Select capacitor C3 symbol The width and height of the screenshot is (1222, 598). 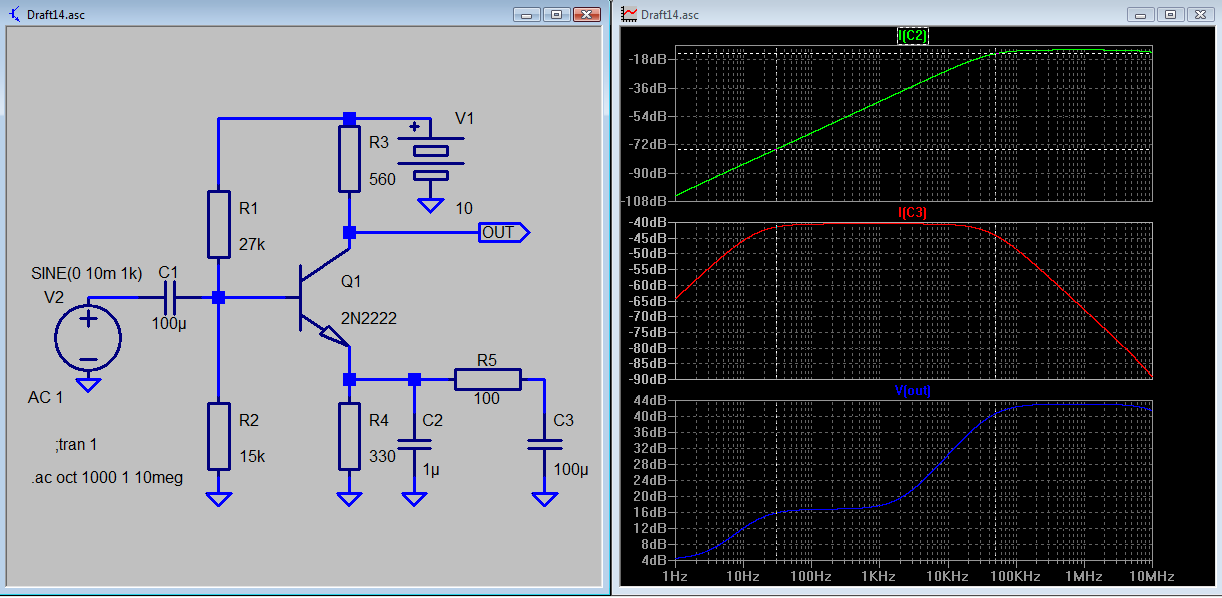coord(545,444)
